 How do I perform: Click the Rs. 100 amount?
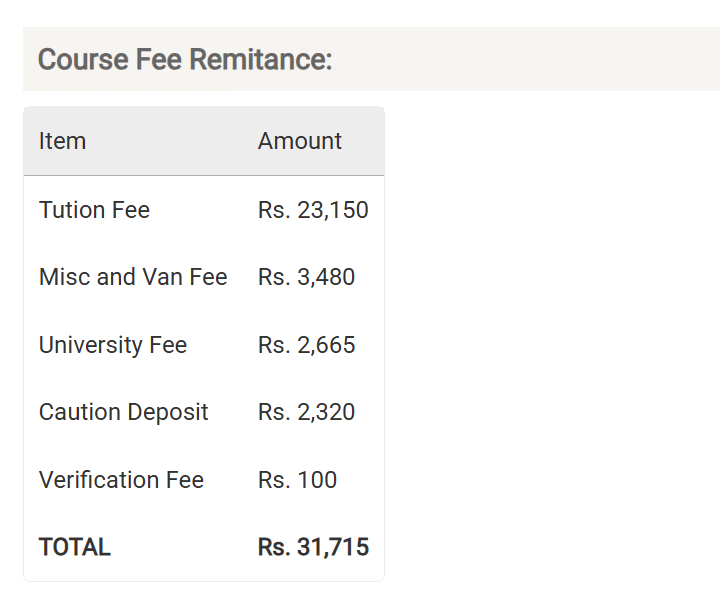click(297, 480)
